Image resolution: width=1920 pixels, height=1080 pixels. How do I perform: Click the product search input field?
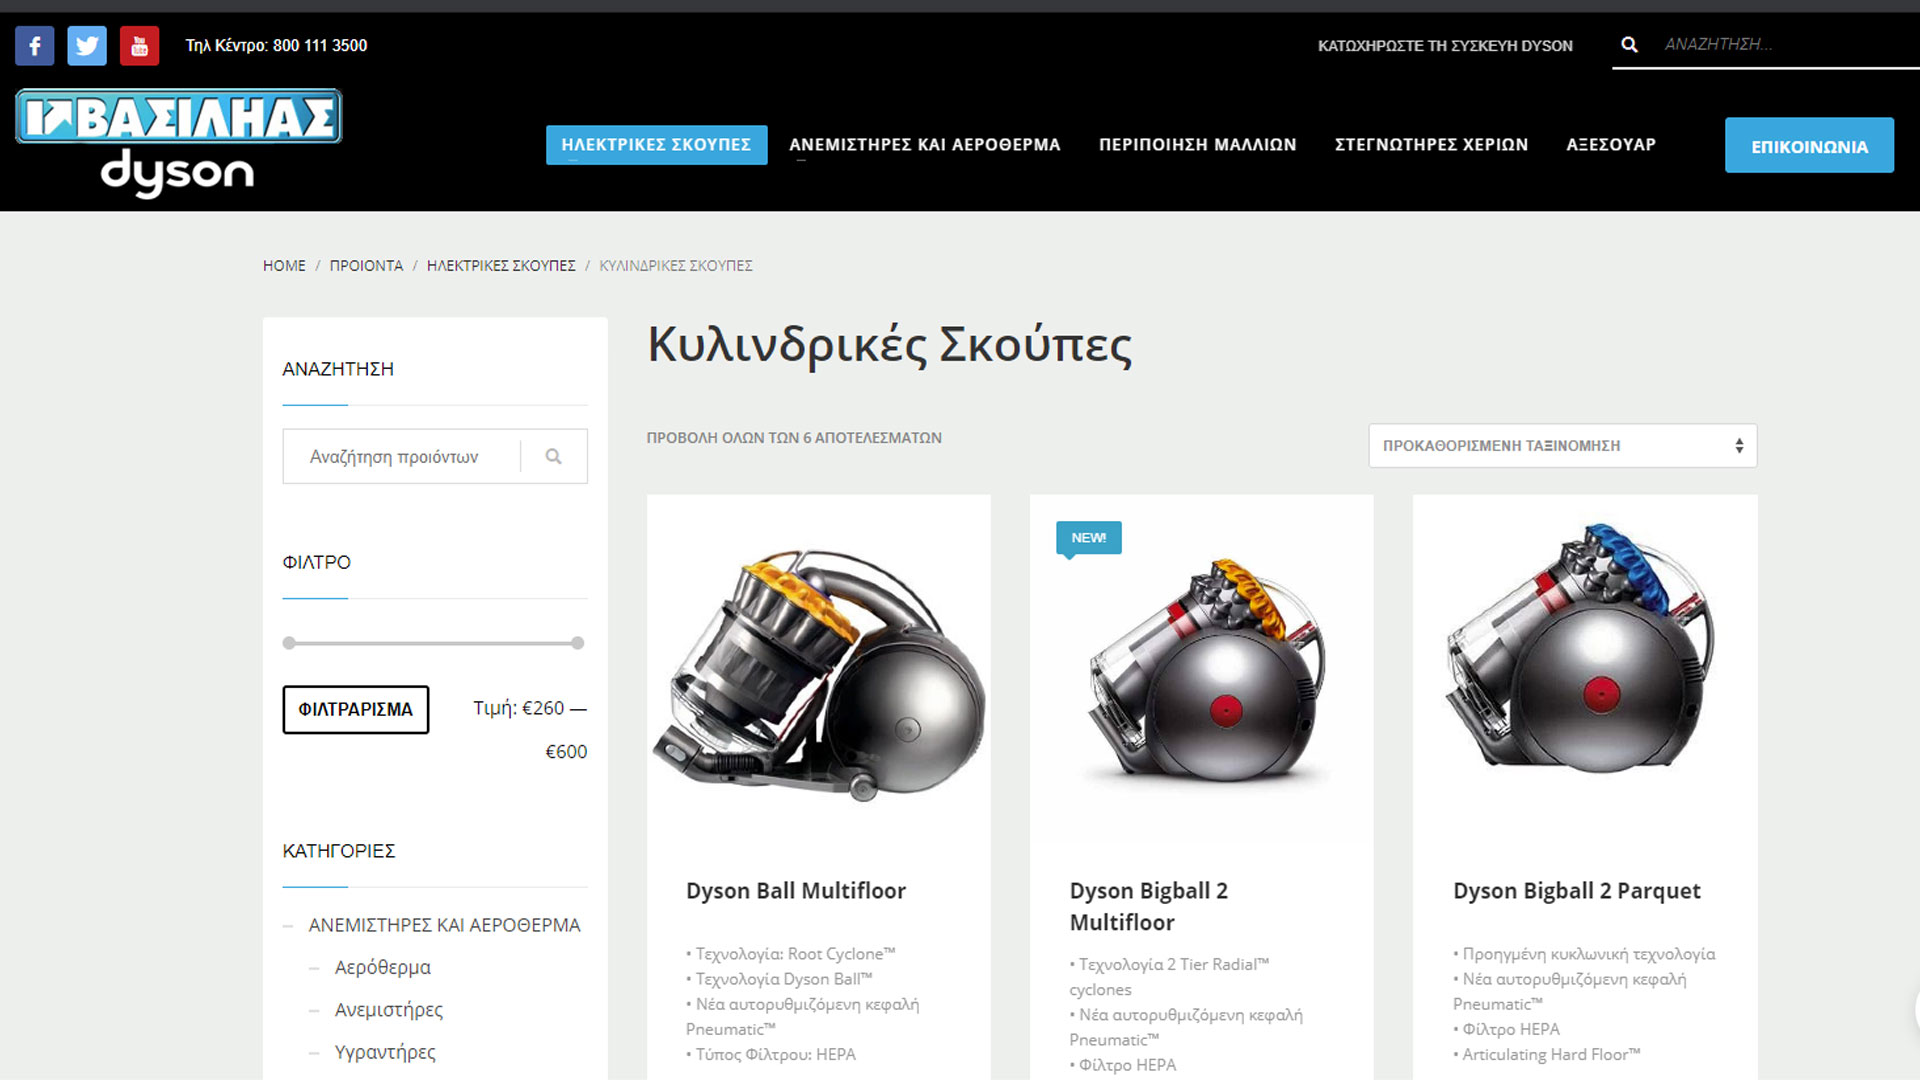point(402,457)
